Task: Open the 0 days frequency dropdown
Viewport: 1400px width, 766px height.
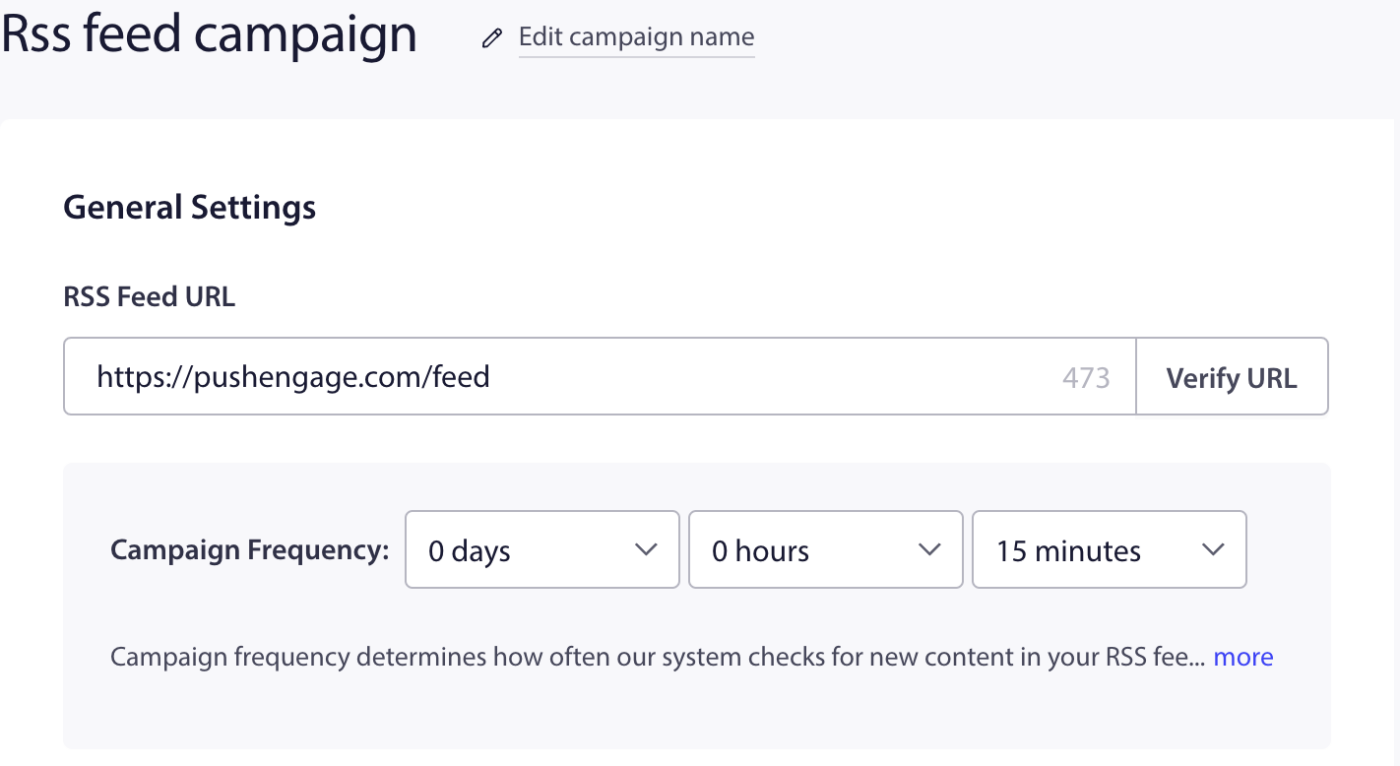Action: pos(542,550)
